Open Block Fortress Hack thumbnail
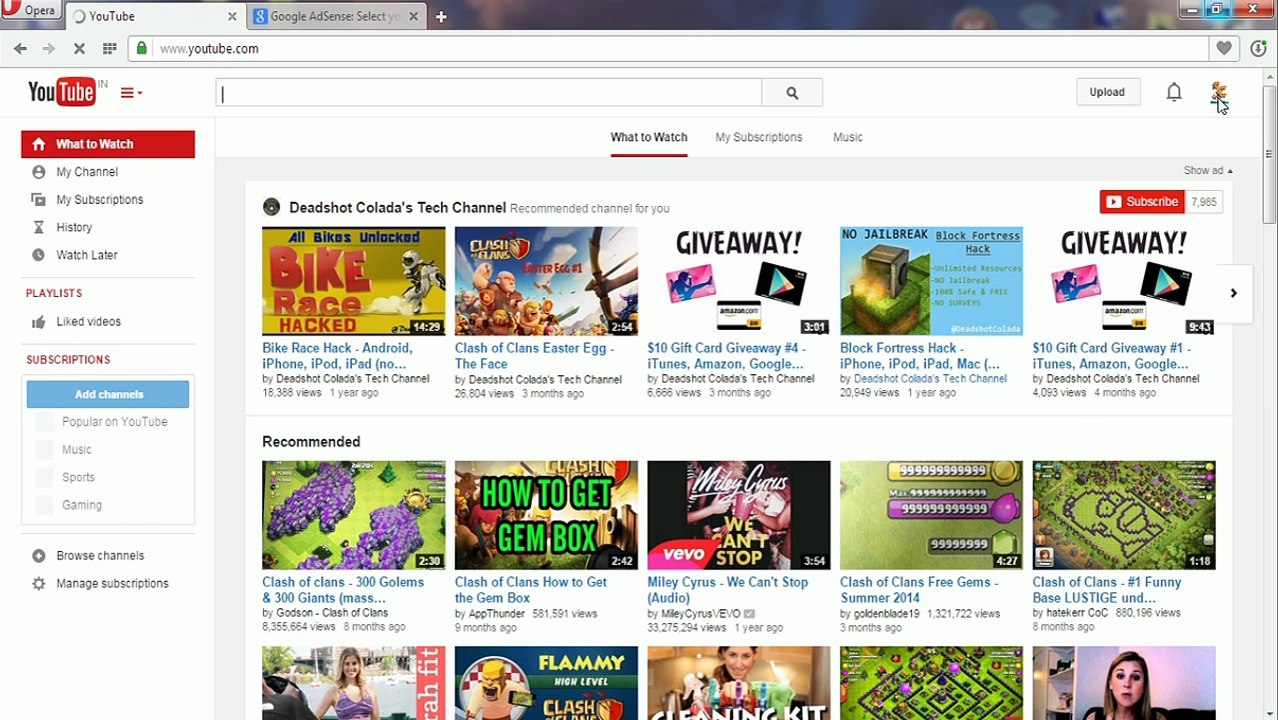Image resolution: width=1278 pixels, height=720 pixels. coord(931,281)
